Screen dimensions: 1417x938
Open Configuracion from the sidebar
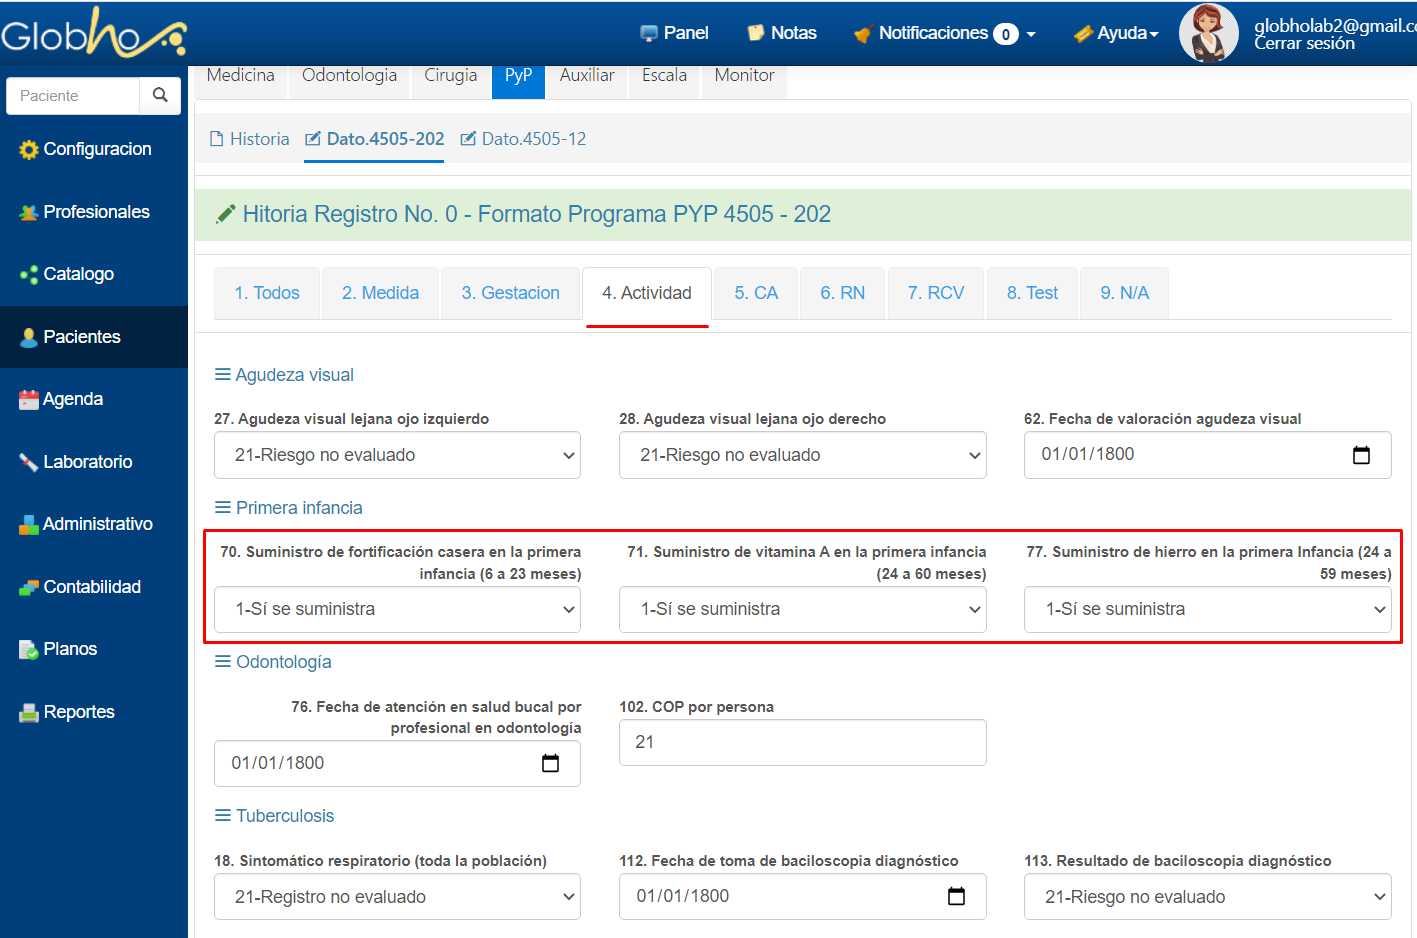(97, 149)
